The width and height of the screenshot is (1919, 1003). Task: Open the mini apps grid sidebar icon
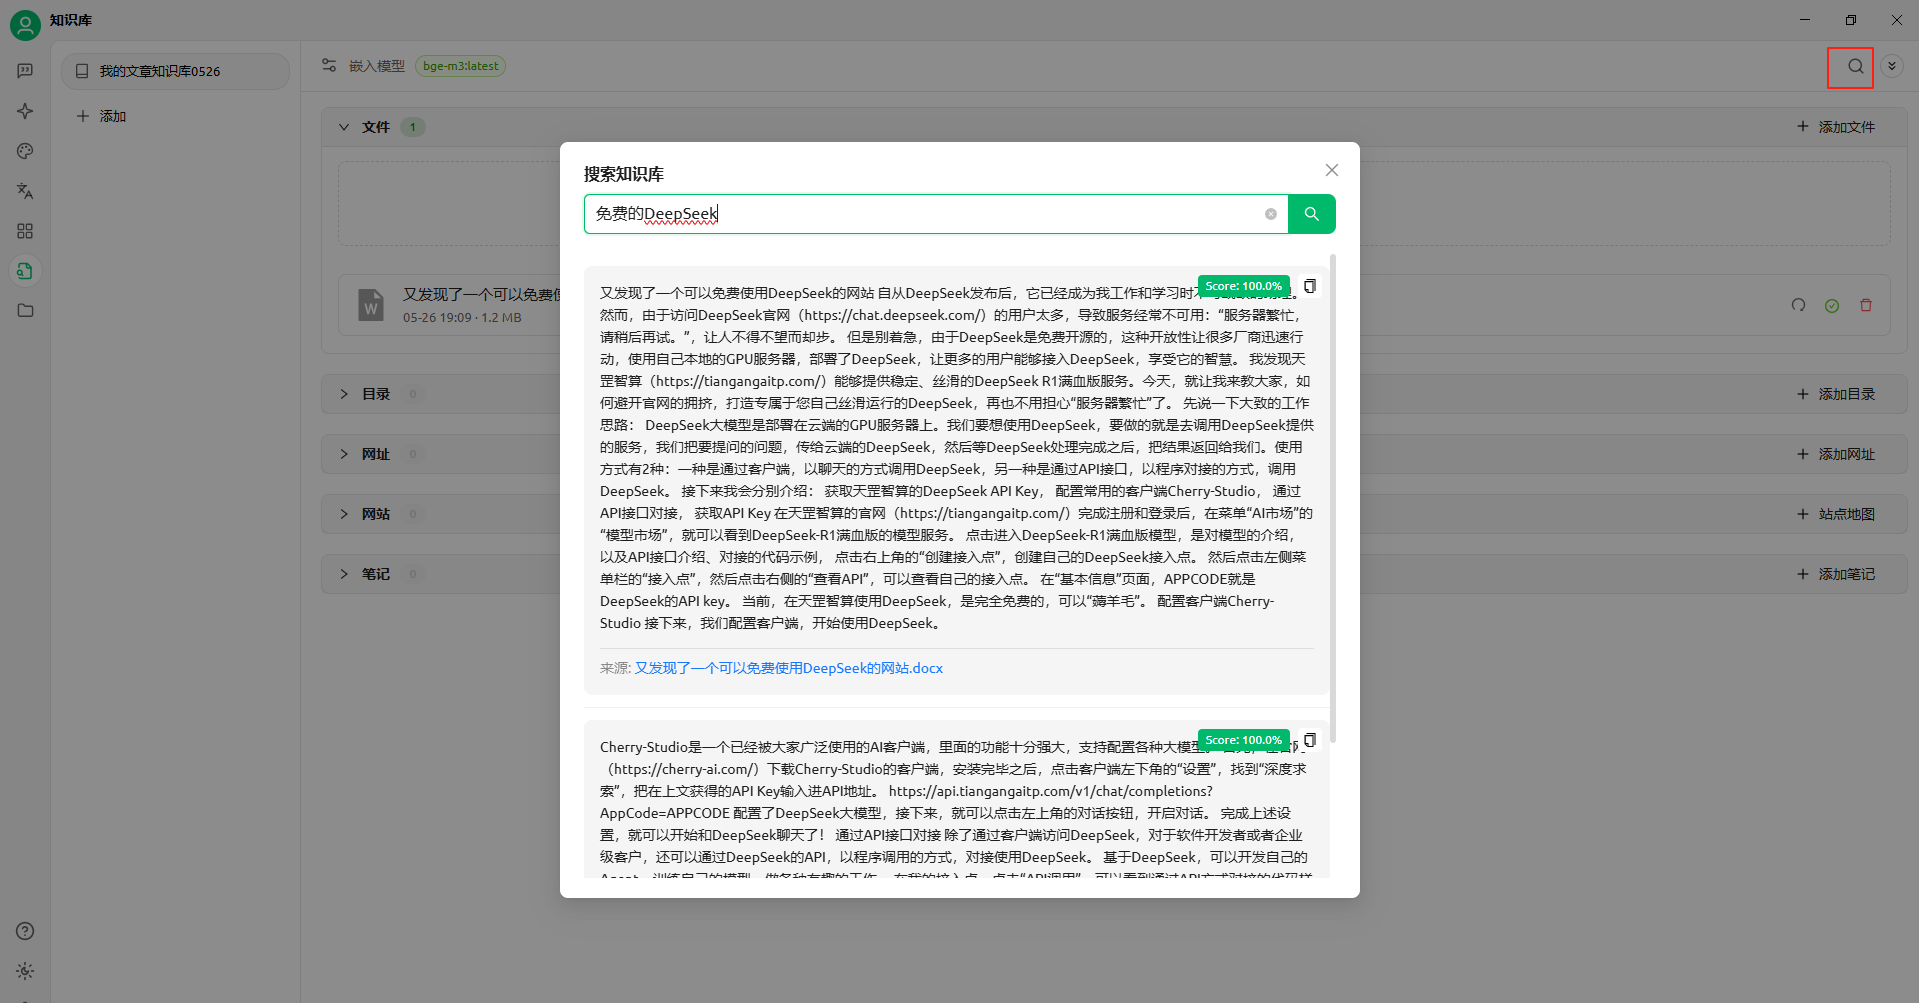tap(25, 231)
